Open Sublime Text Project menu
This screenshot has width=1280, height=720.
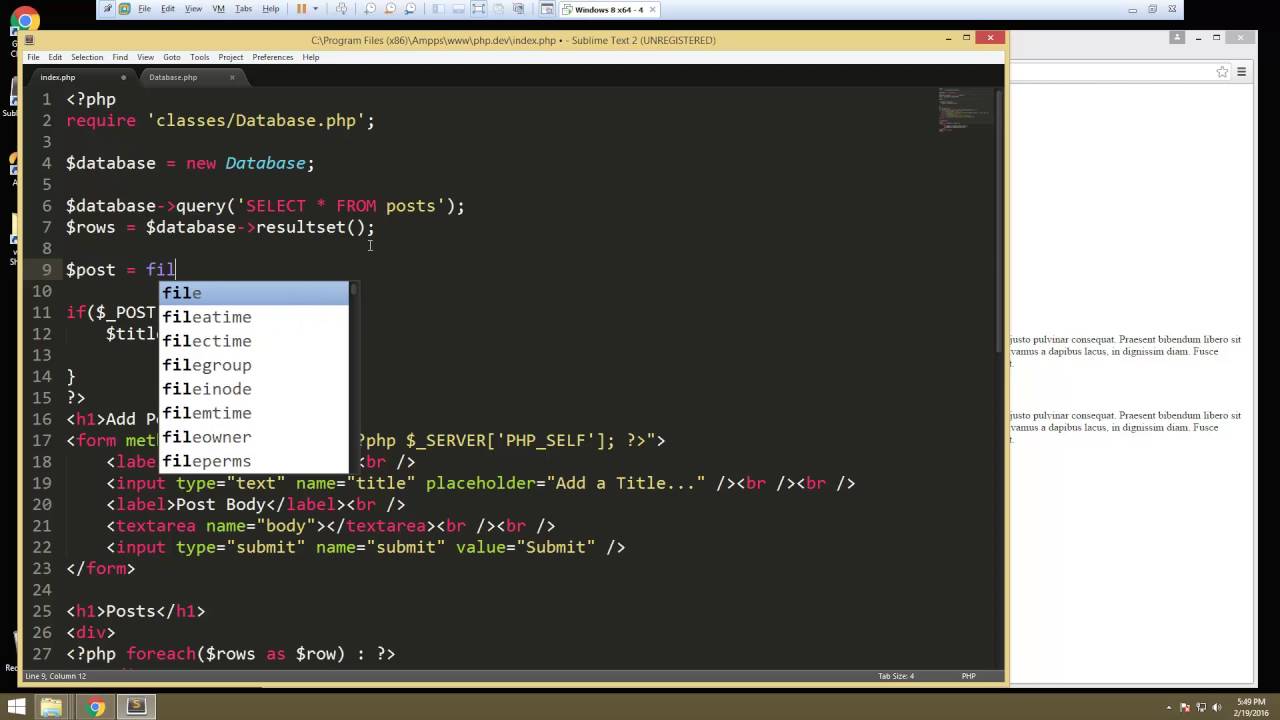[x=231, y=57]
